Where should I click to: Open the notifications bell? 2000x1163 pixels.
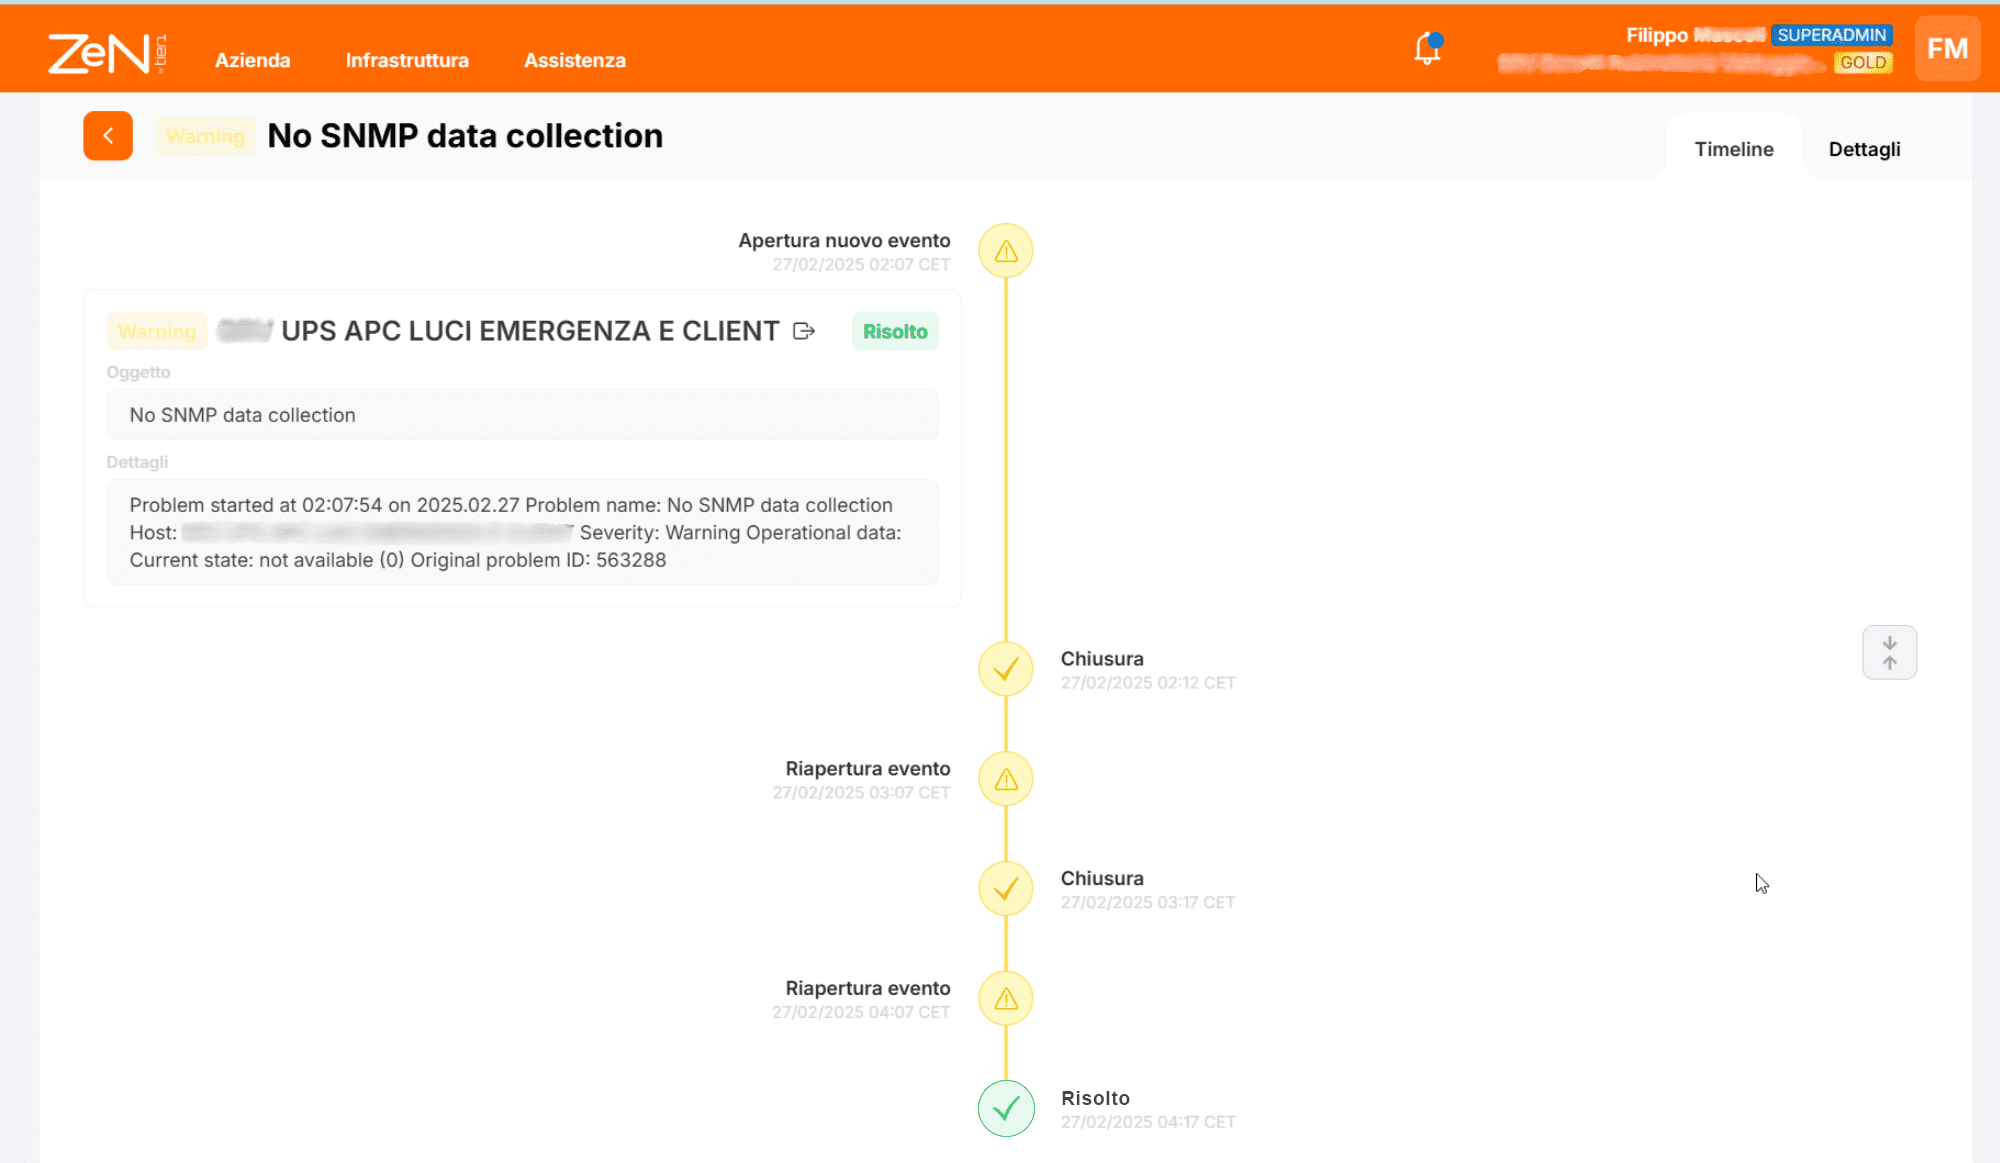[1427, 48]
